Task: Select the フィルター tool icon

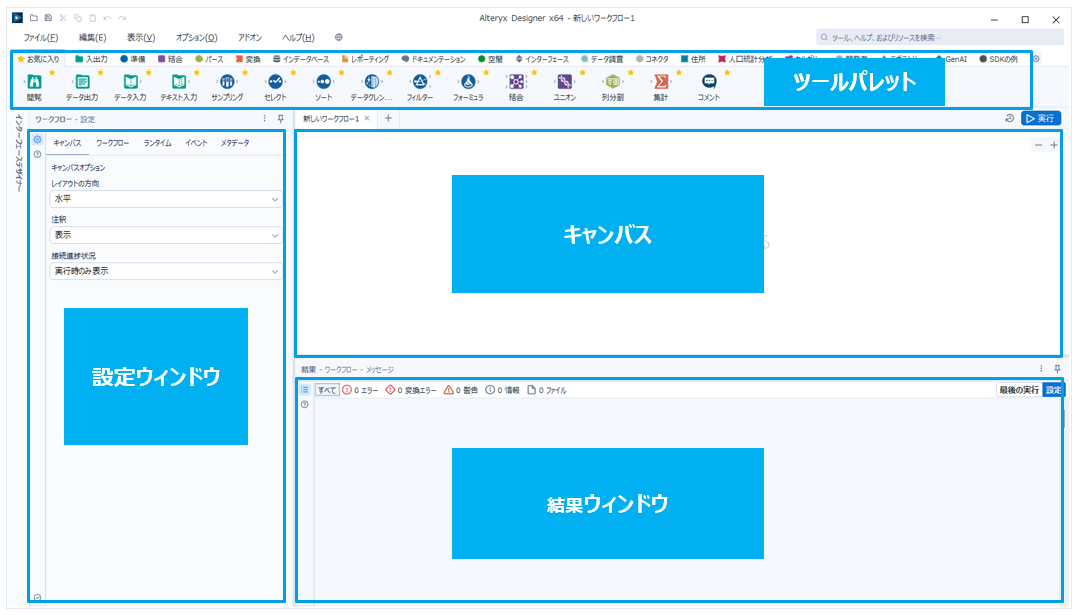Action: 419,82
